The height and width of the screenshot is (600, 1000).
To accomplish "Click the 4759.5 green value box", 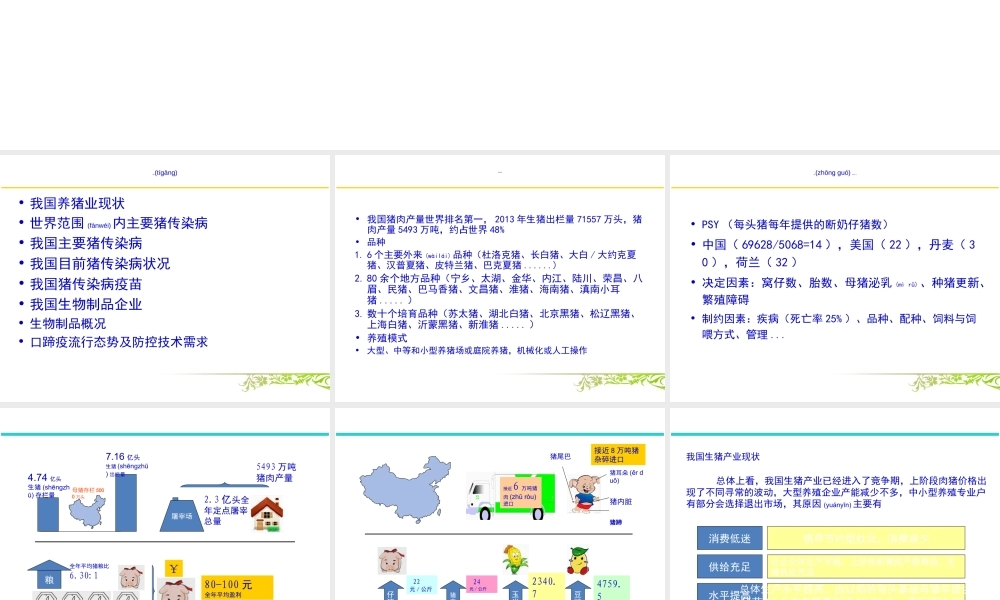I will point(612,588).
